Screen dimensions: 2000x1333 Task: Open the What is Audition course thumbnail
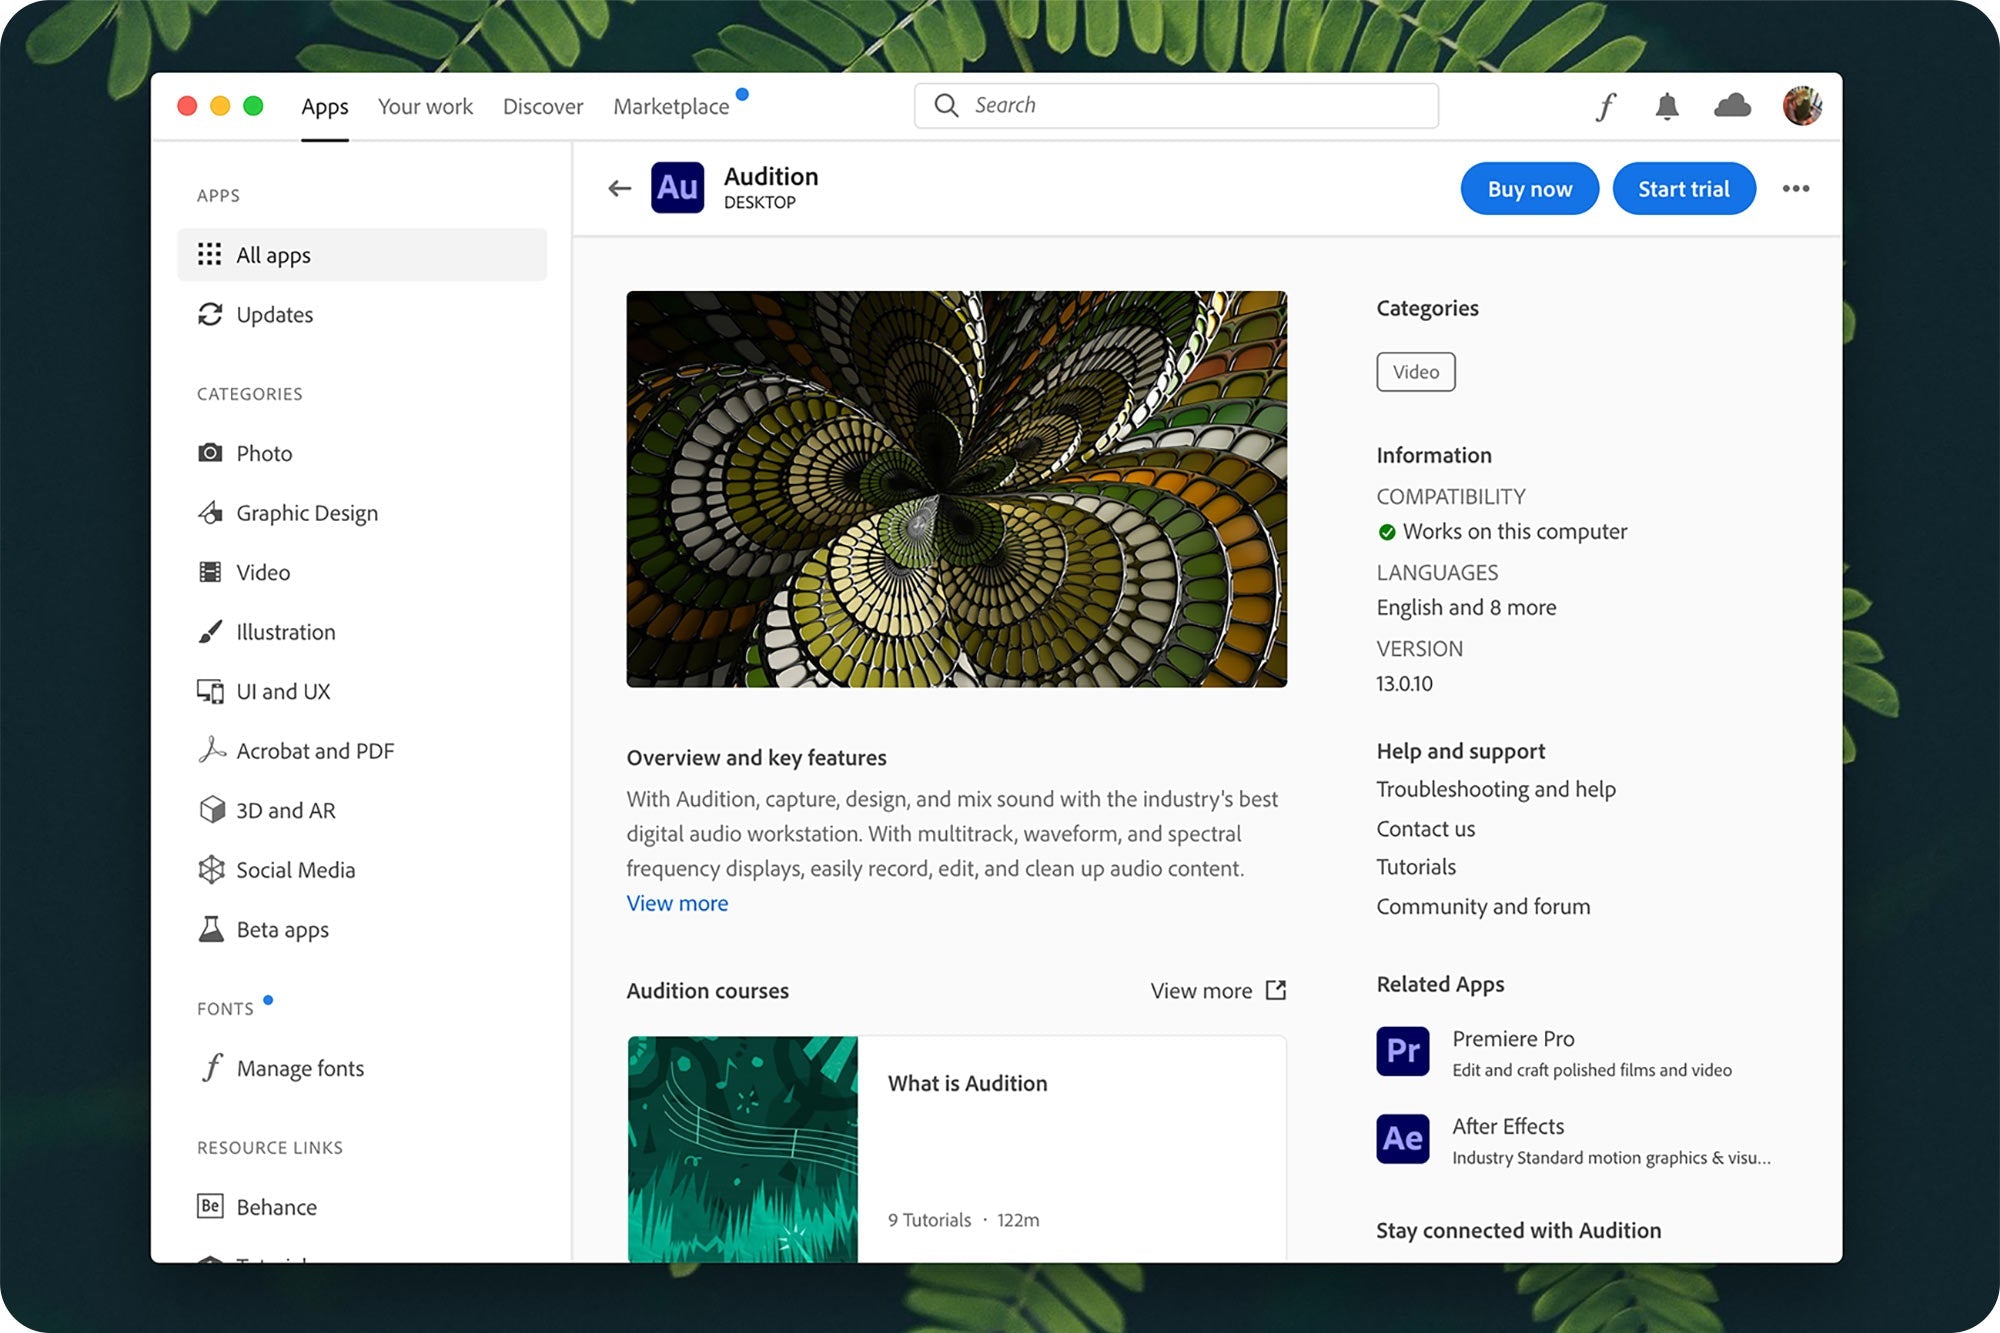tap(742, 1148)
